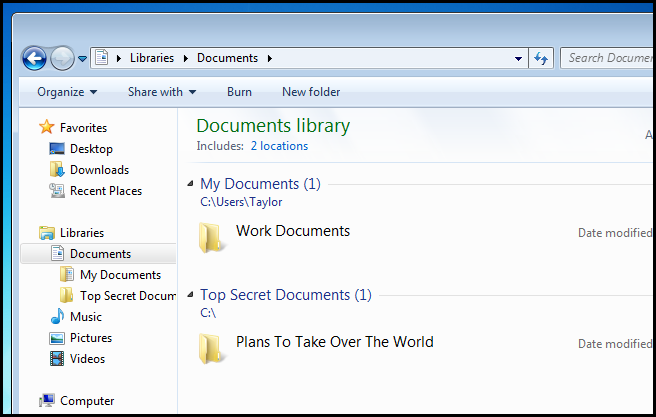Collapse the Top Secret Documents (1) group
Image resolution: width=656 pixels, height=417 pixels.
[190, 294]
